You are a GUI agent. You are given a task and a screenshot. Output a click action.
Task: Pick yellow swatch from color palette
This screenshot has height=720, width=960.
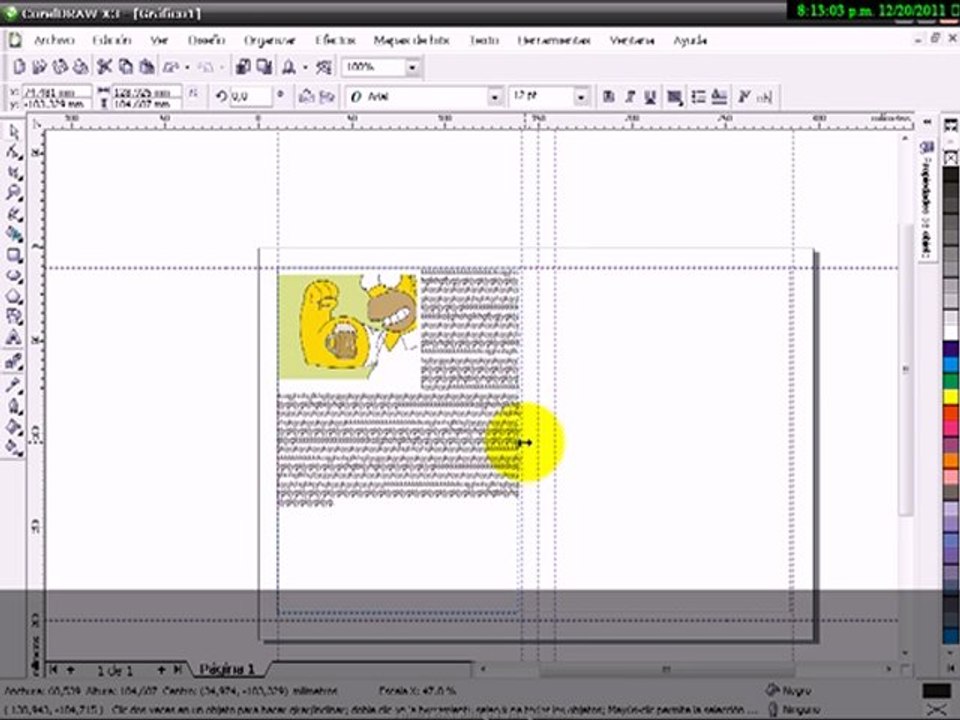click(x=950, y=397)
